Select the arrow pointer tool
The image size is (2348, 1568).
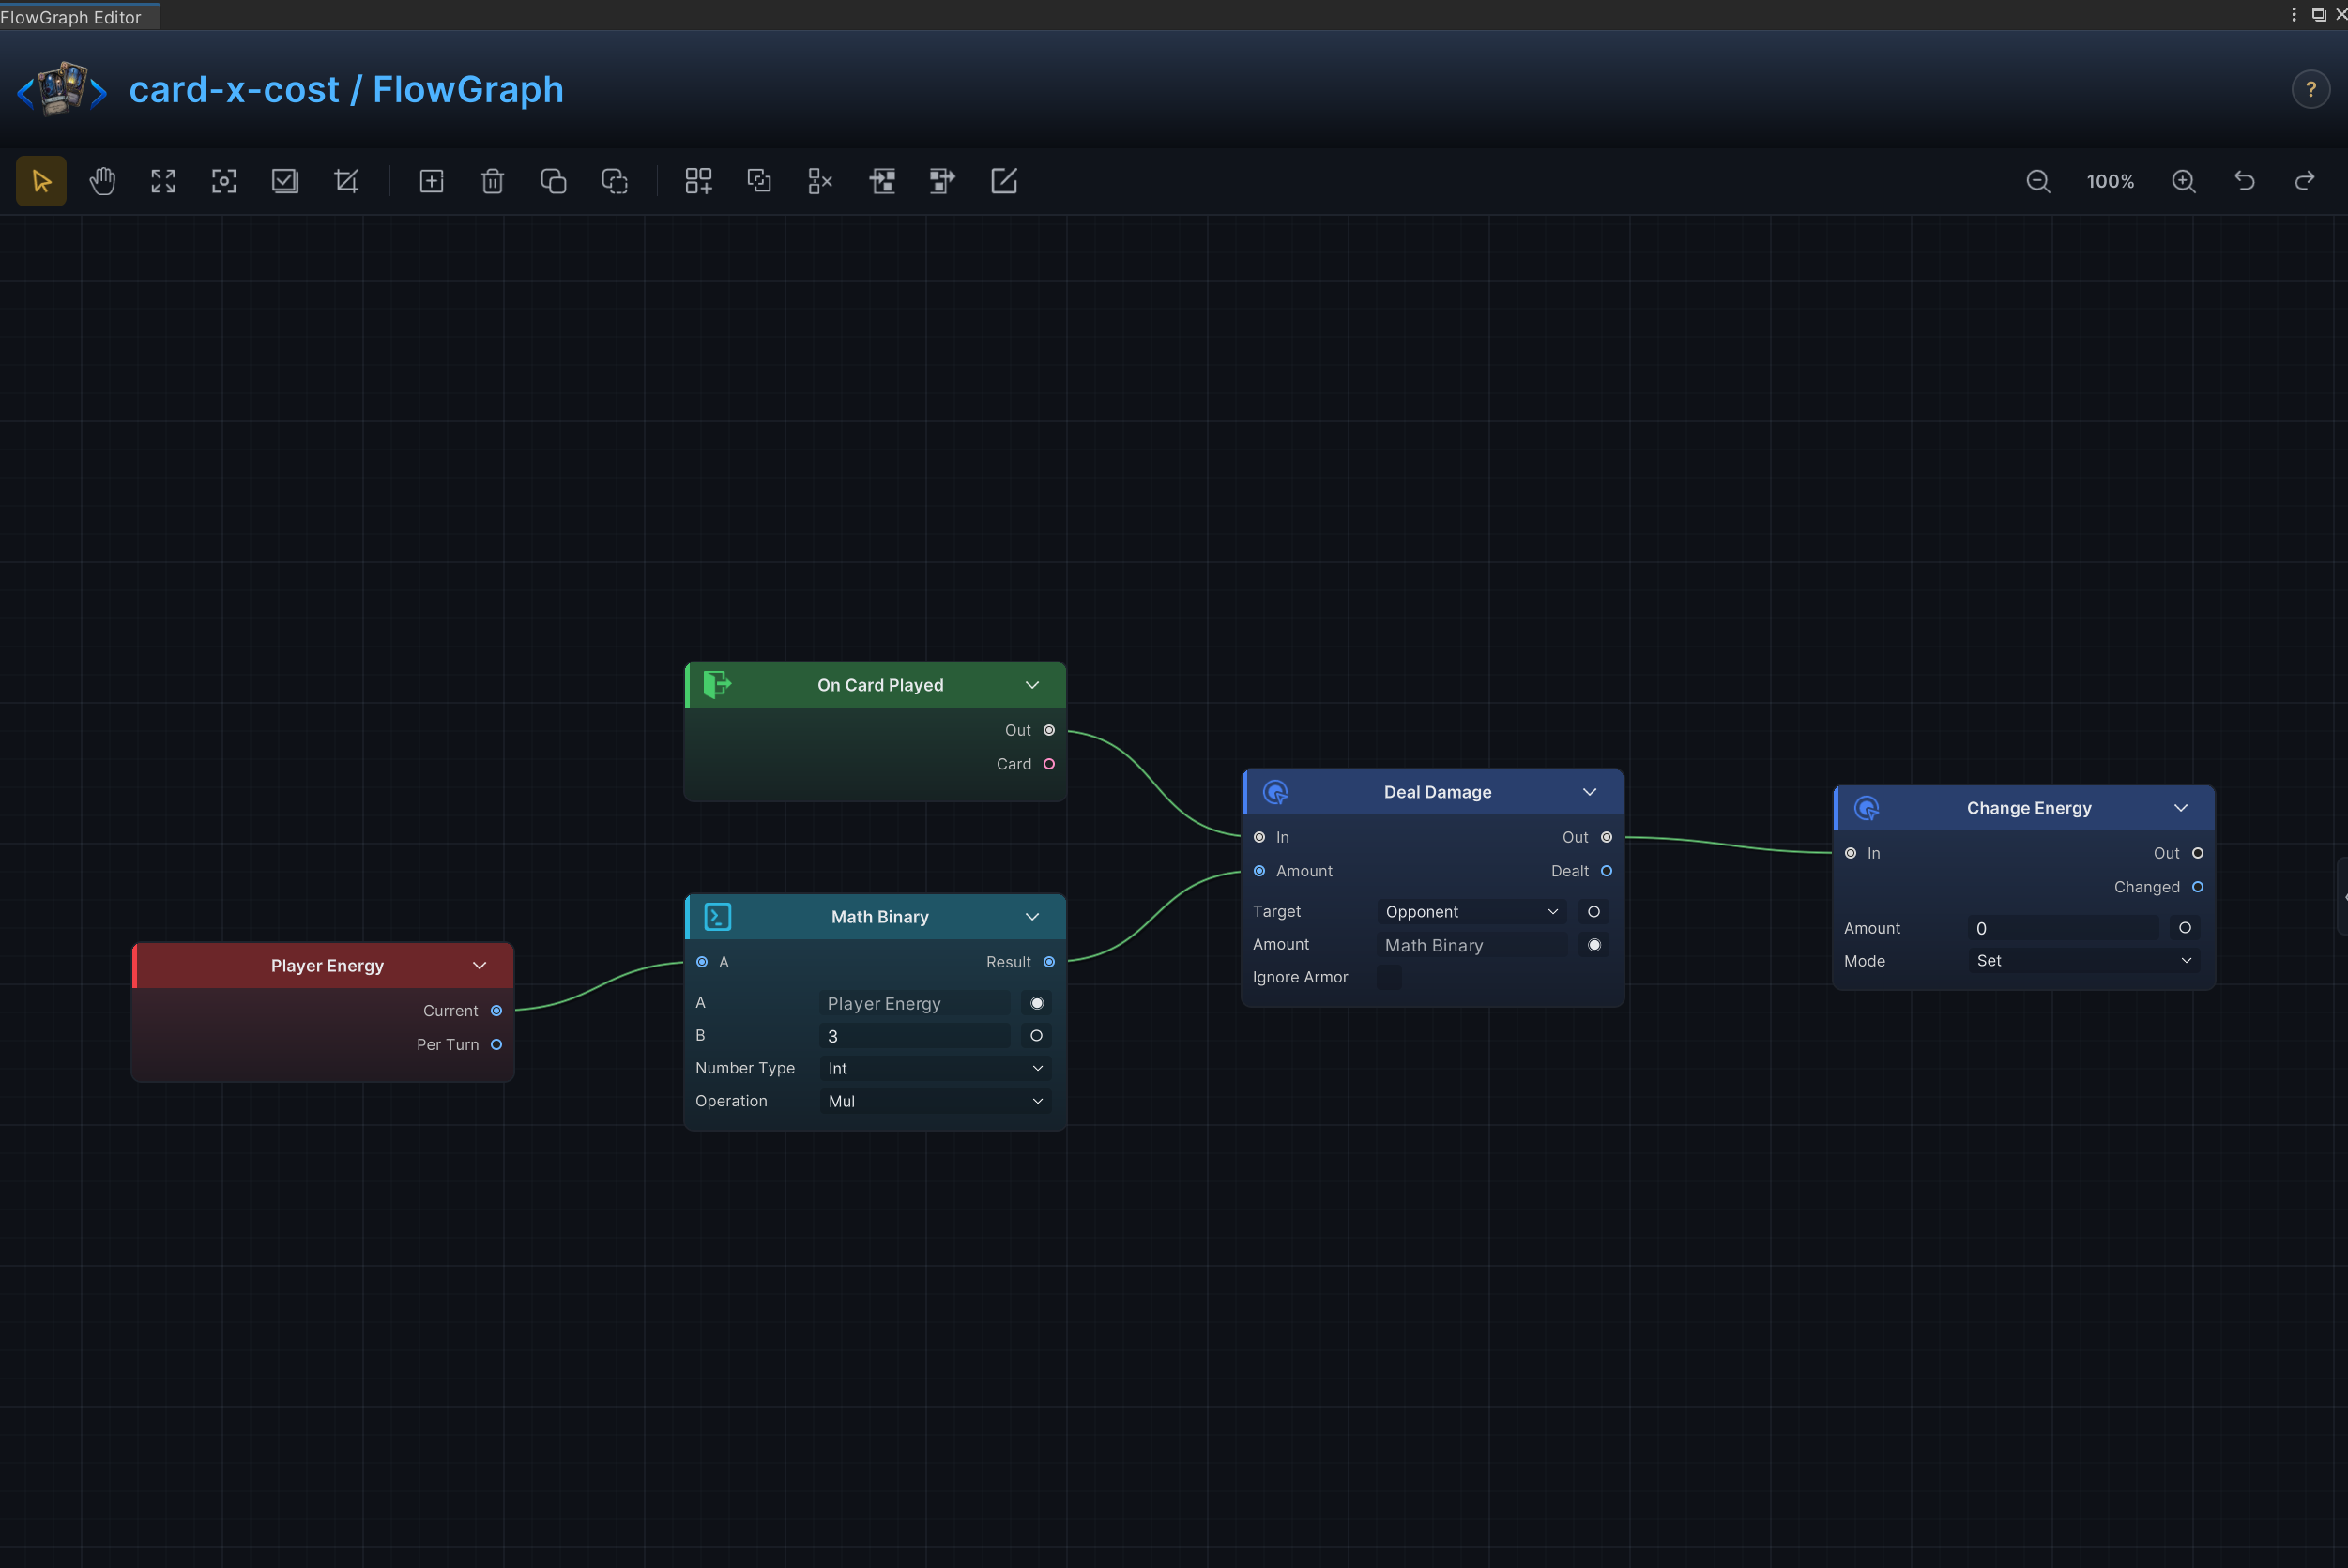point(41,181)
